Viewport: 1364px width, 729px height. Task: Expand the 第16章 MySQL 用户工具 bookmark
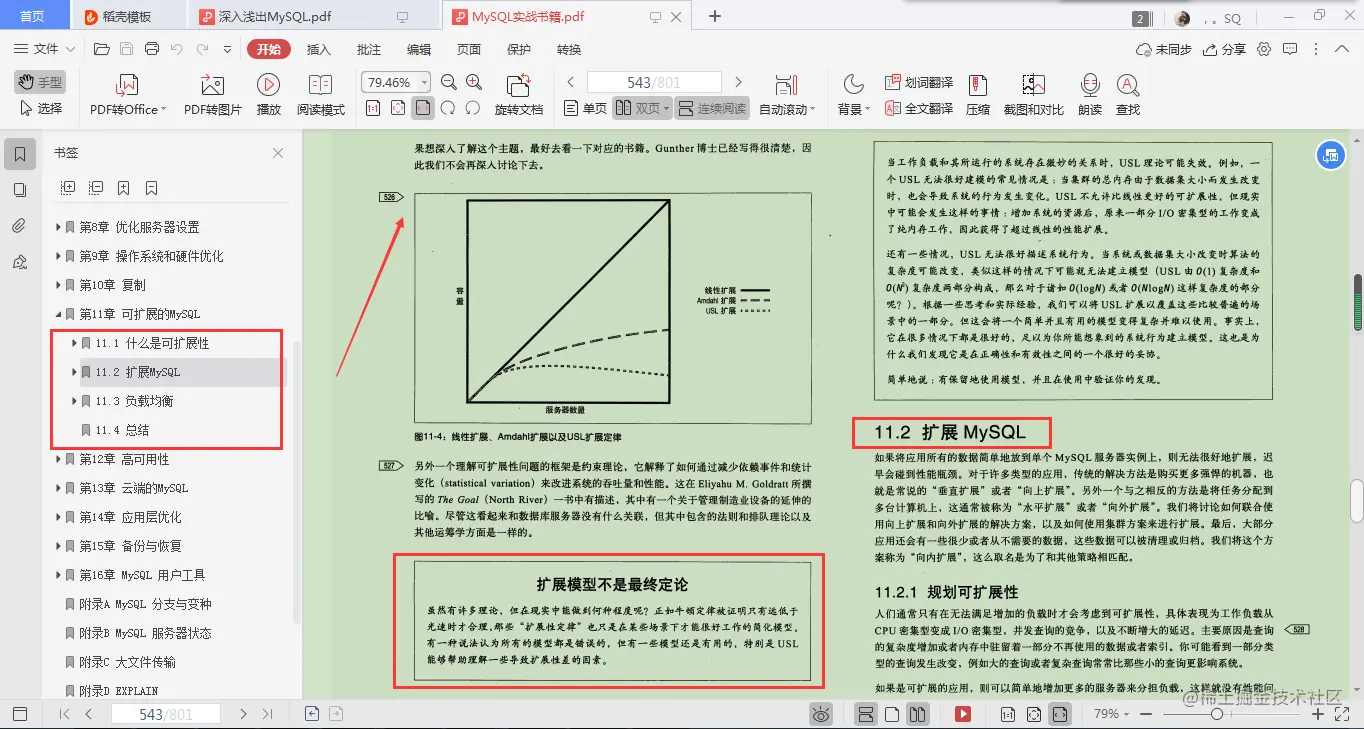click(x=59, y=575)
